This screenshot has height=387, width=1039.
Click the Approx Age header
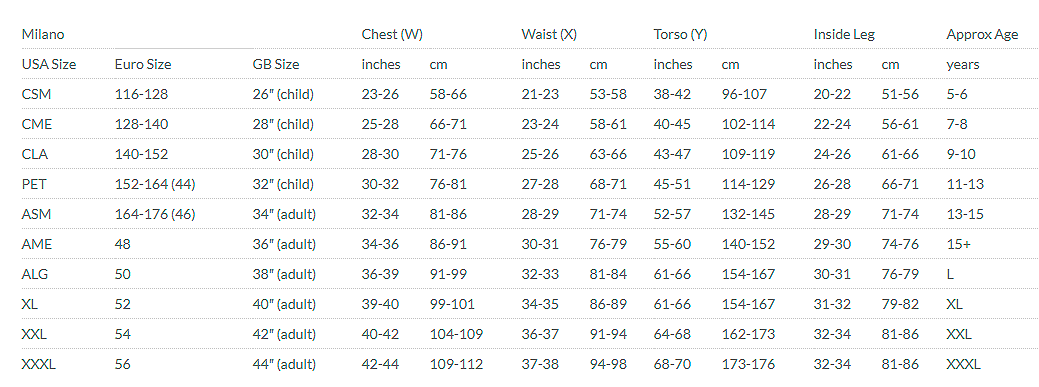pyautogui.click(x=983, y=34)
